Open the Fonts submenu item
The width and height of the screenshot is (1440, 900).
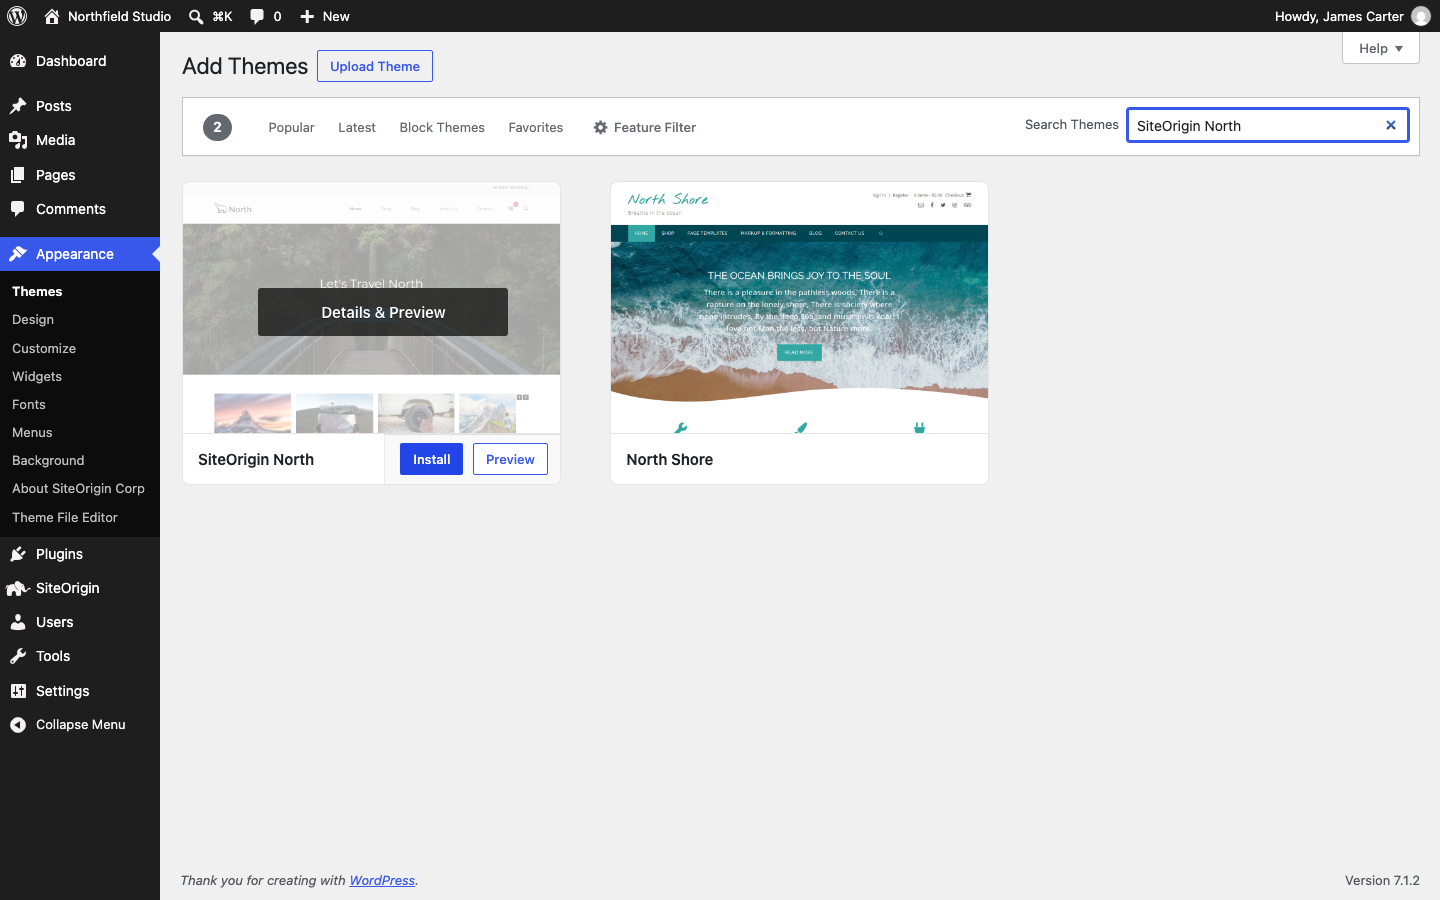(29, 404)
